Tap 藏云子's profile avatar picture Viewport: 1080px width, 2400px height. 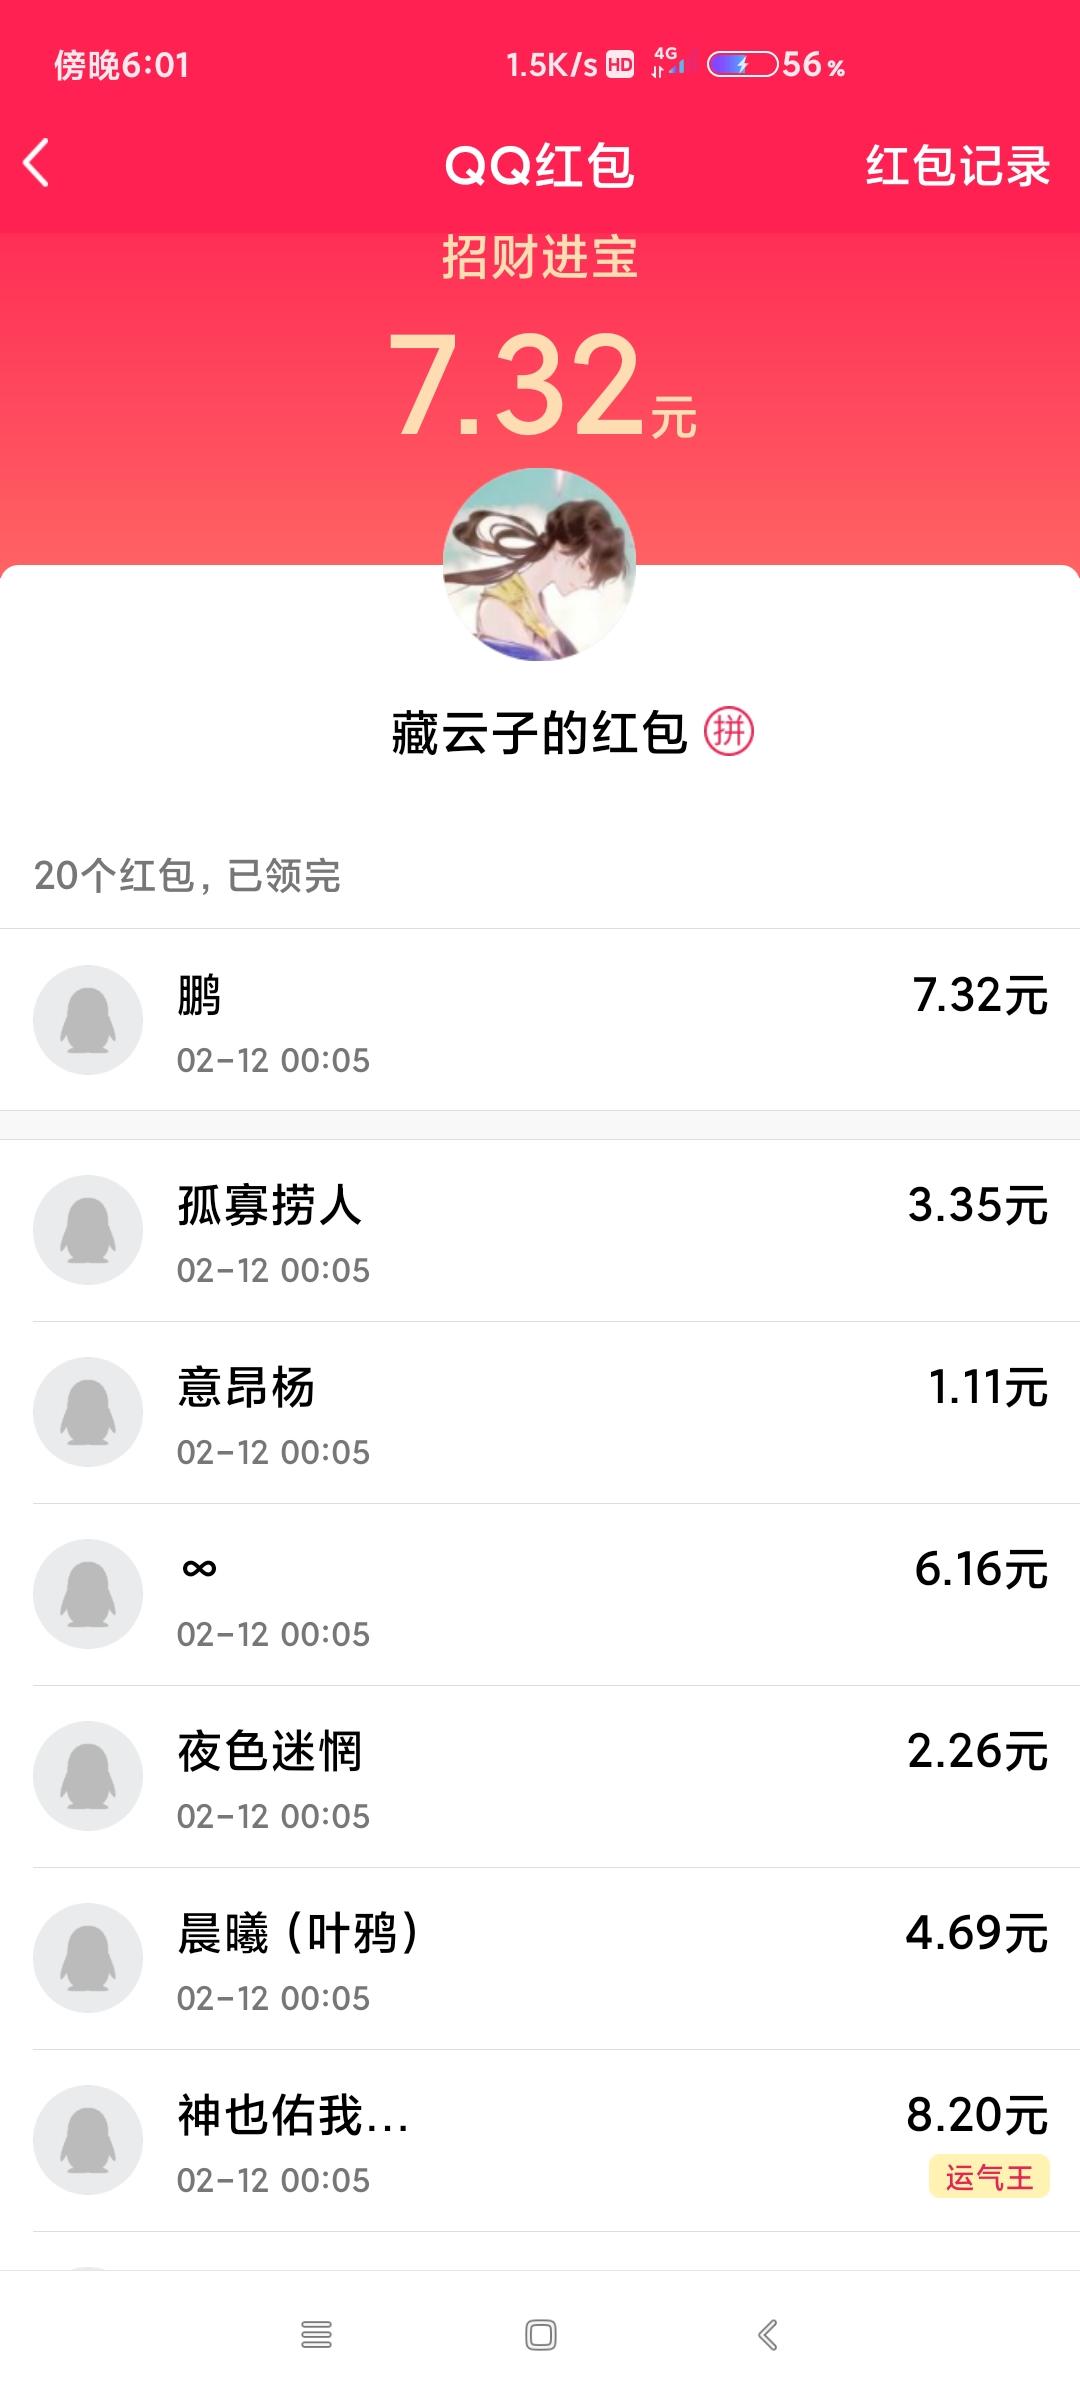pyautogui.click(x=539, y=564)
